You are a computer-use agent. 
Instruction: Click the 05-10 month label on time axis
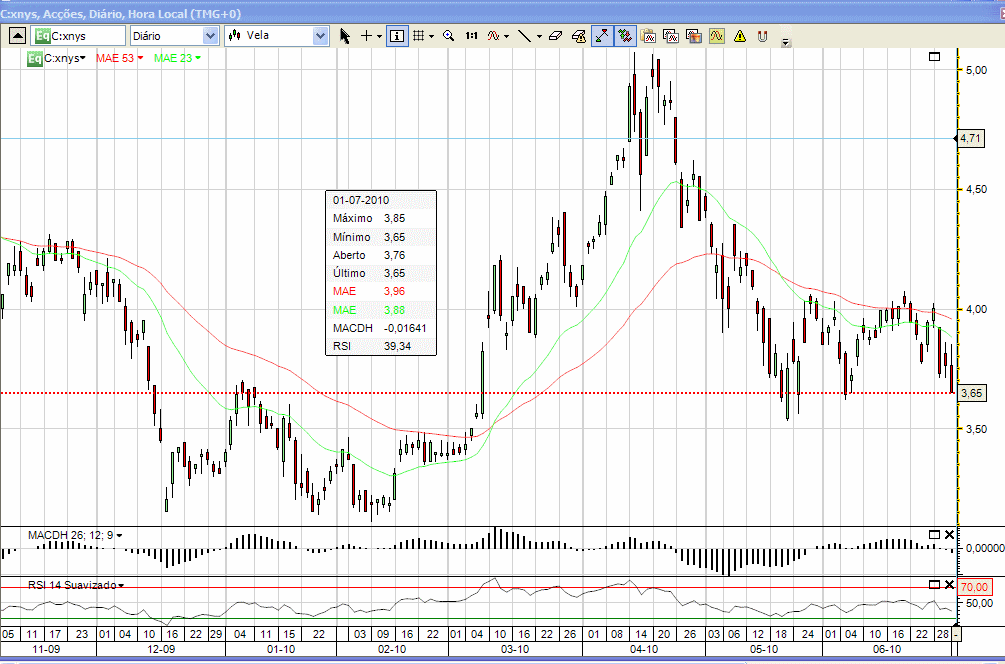764,649
